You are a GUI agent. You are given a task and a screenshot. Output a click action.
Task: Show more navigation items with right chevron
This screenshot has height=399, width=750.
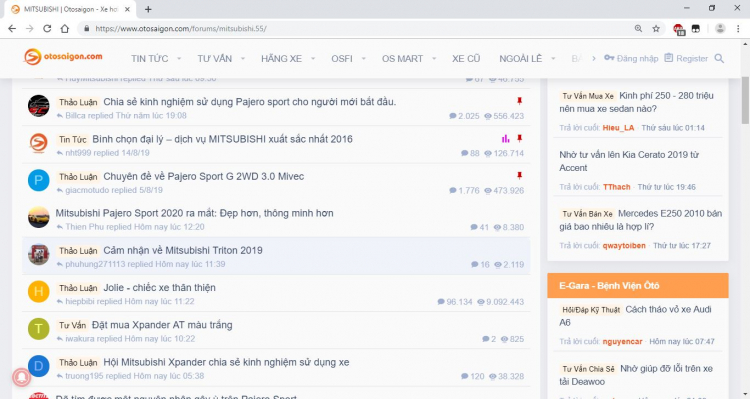tap(594, 58)
